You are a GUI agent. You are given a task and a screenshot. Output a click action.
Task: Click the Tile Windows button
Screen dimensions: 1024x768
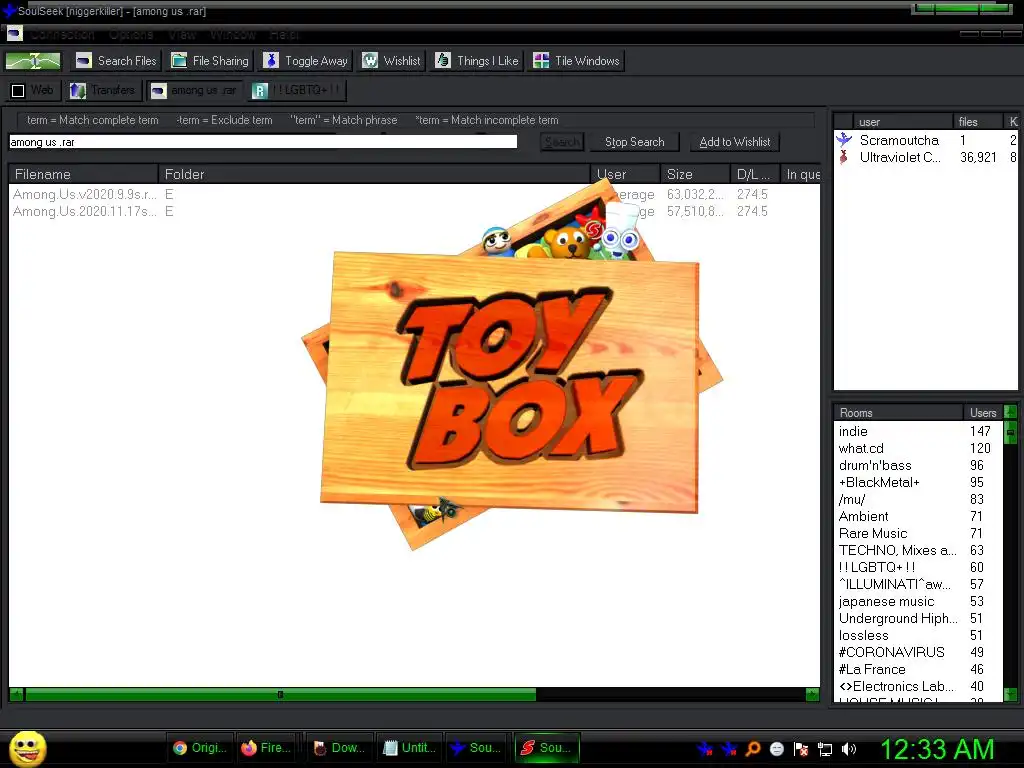point(576,61)
